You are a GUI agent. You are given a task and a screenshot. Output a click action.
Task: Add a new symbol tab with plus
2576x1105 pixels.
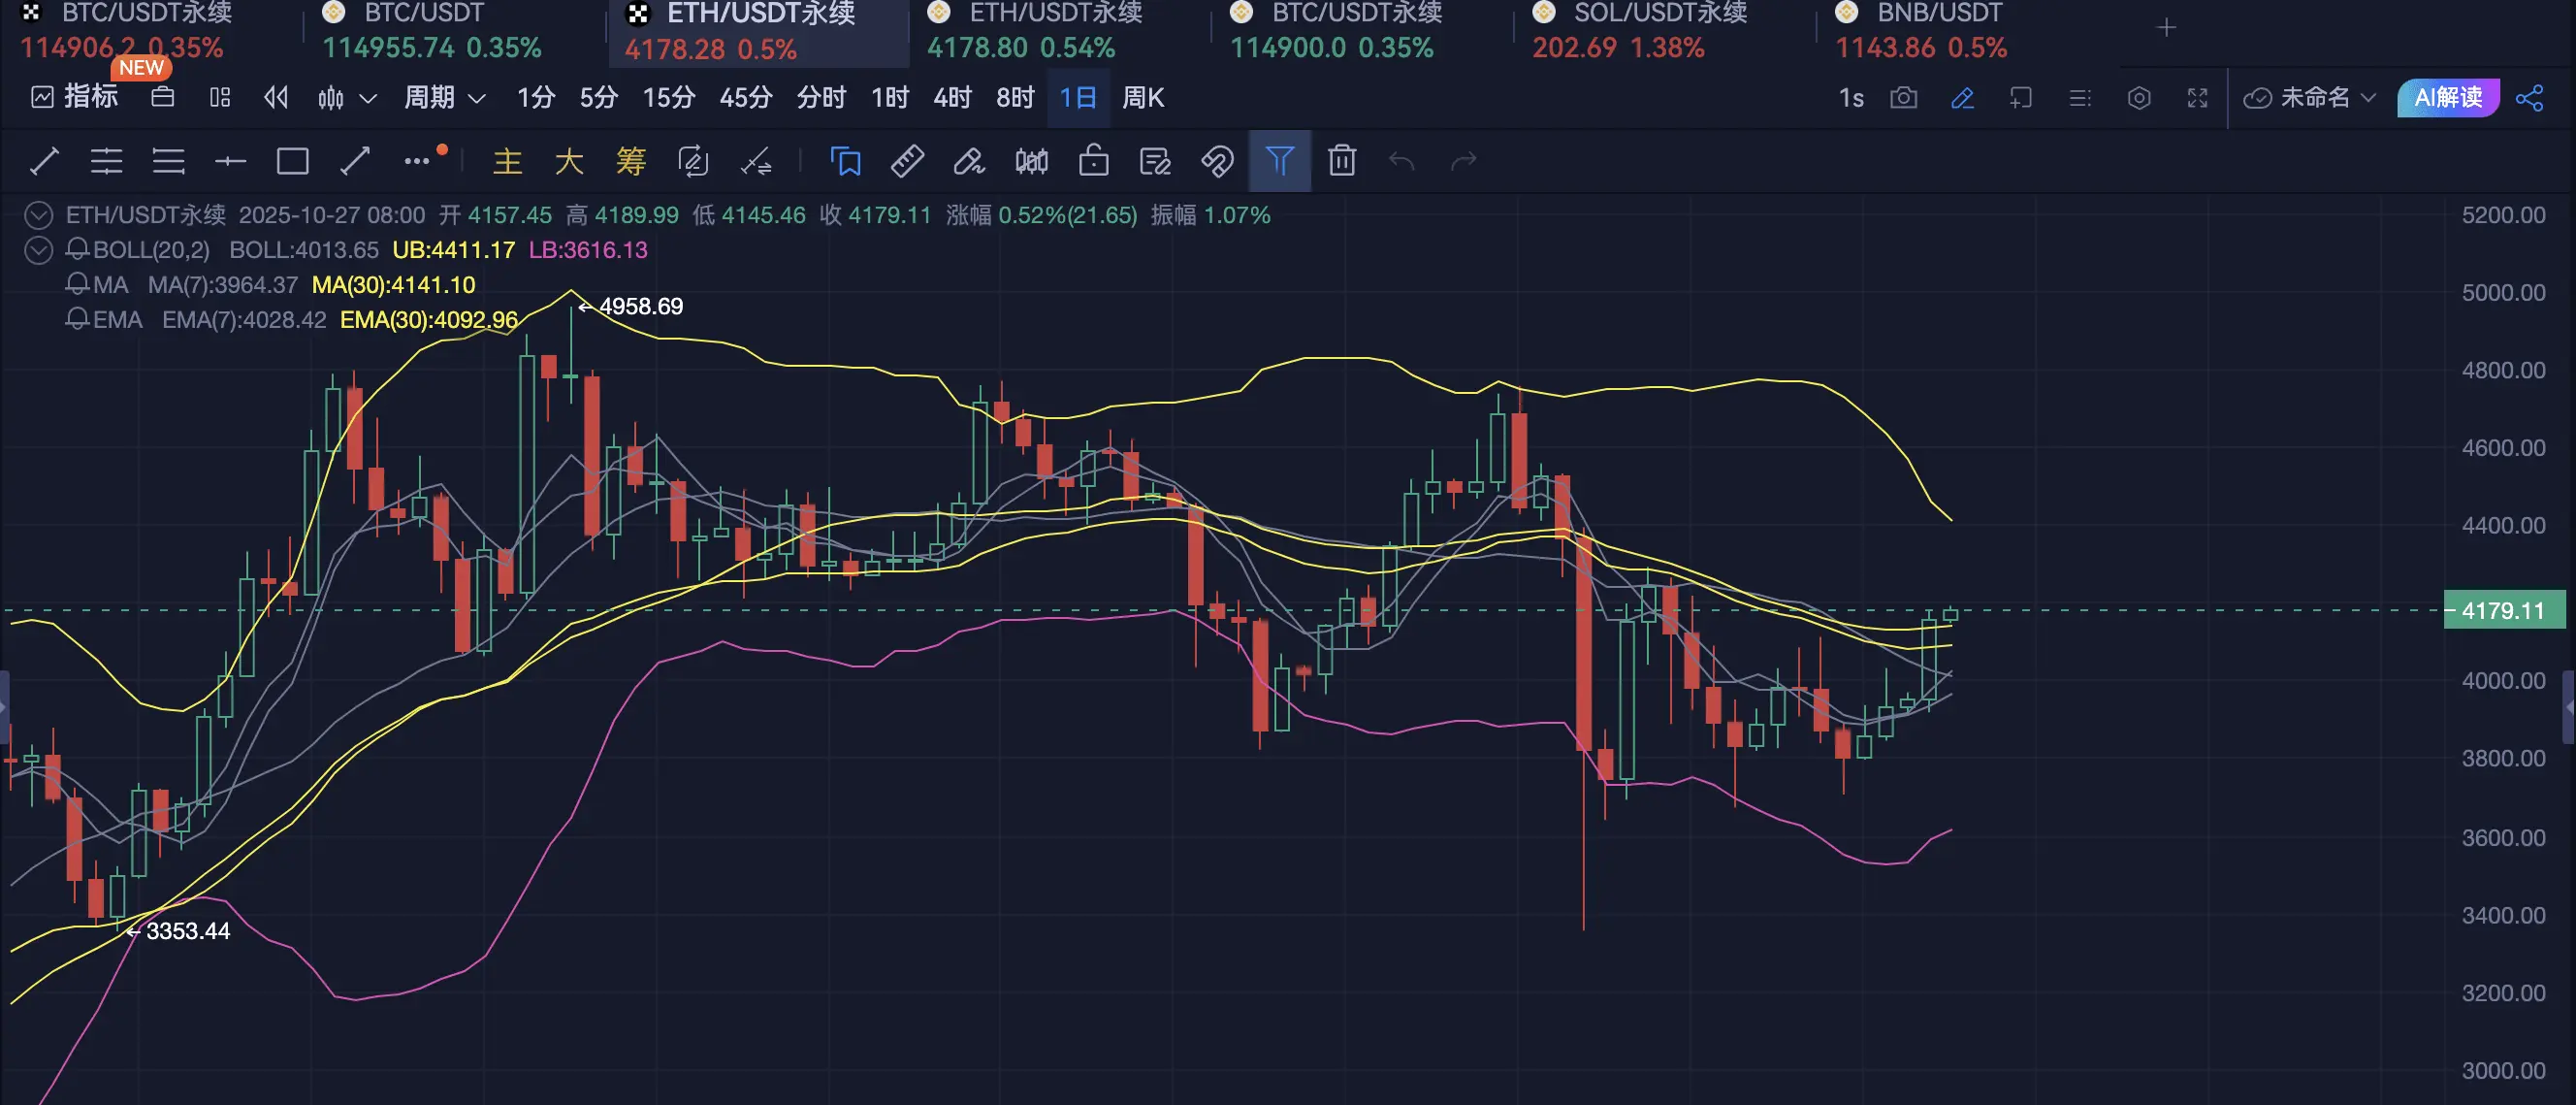pyautogui.click(x=2166, y=28)
